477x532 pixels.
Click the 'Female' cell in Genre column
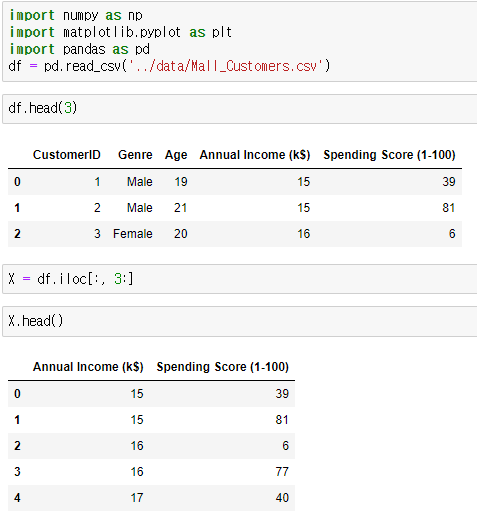coord(133,234)
